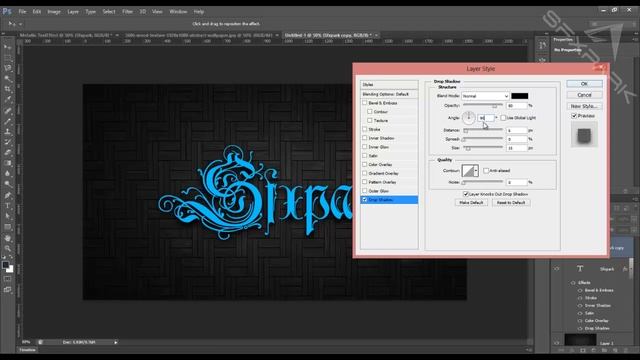Select the Move tool
This screenshot has width=640, height=360.
(8, 47)
